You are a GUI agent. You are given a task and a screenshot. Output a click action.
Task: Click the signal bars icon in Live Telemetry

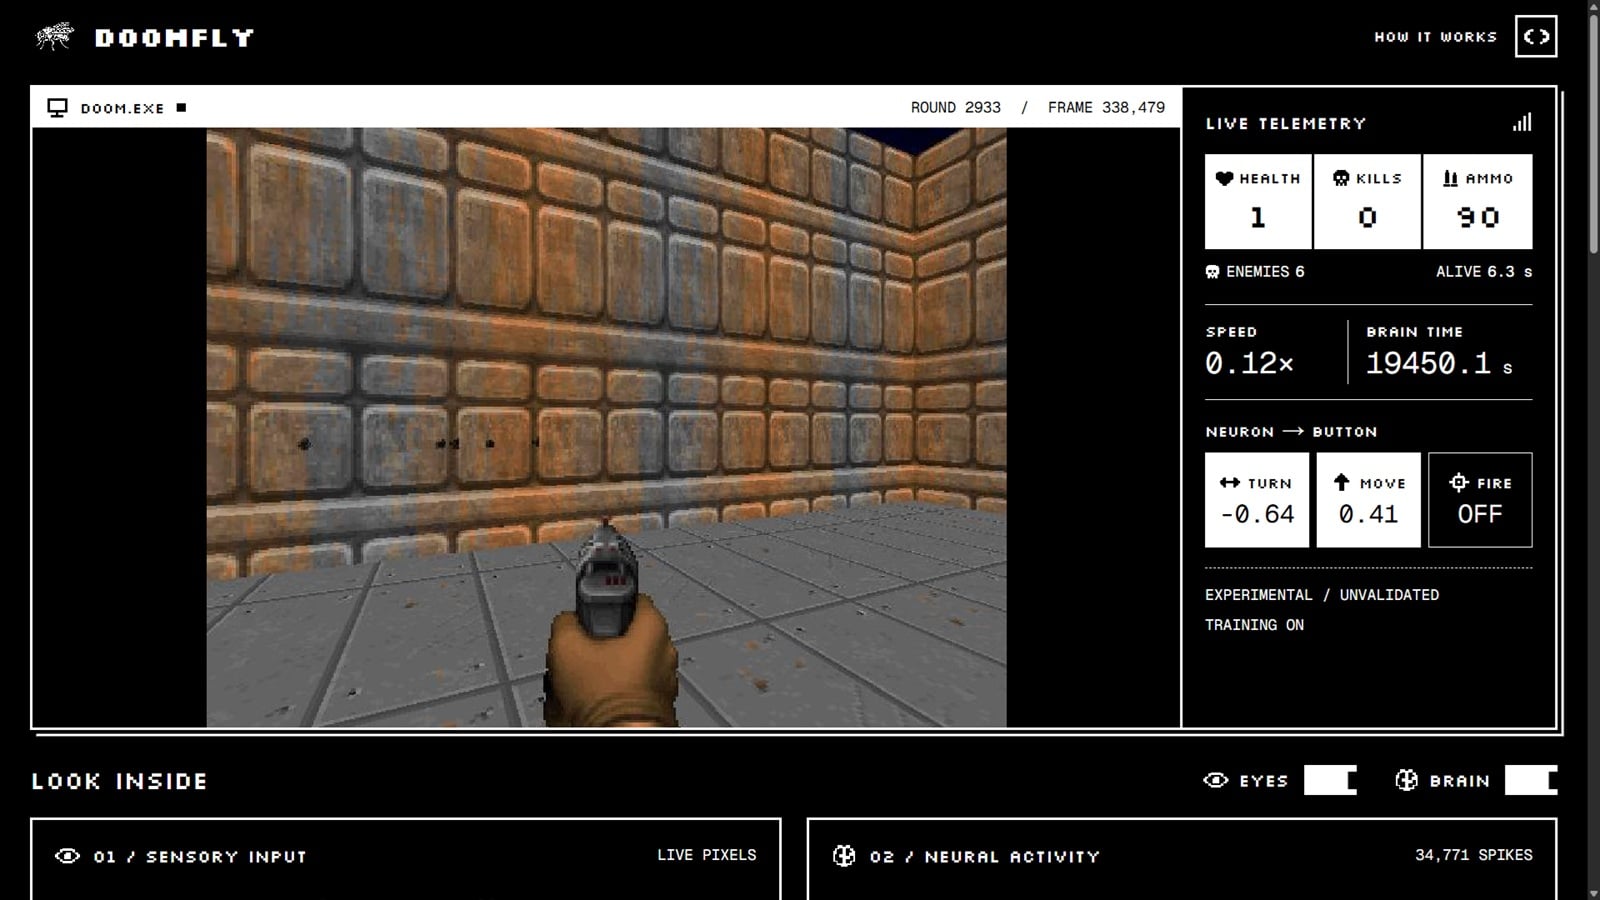(x=1522, y=122)
